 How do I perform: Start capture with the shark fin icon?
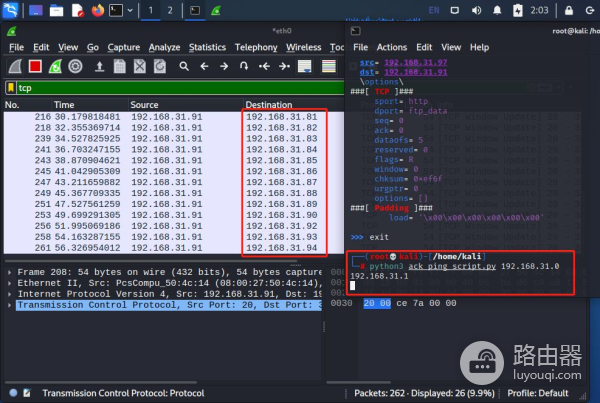13,67
